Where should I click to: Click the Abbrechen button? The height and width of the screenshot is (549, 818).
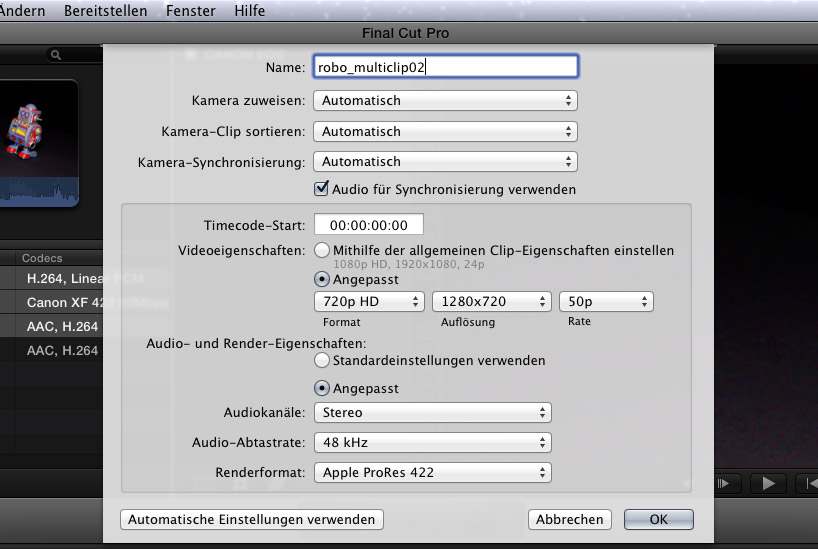click(570, 519)
